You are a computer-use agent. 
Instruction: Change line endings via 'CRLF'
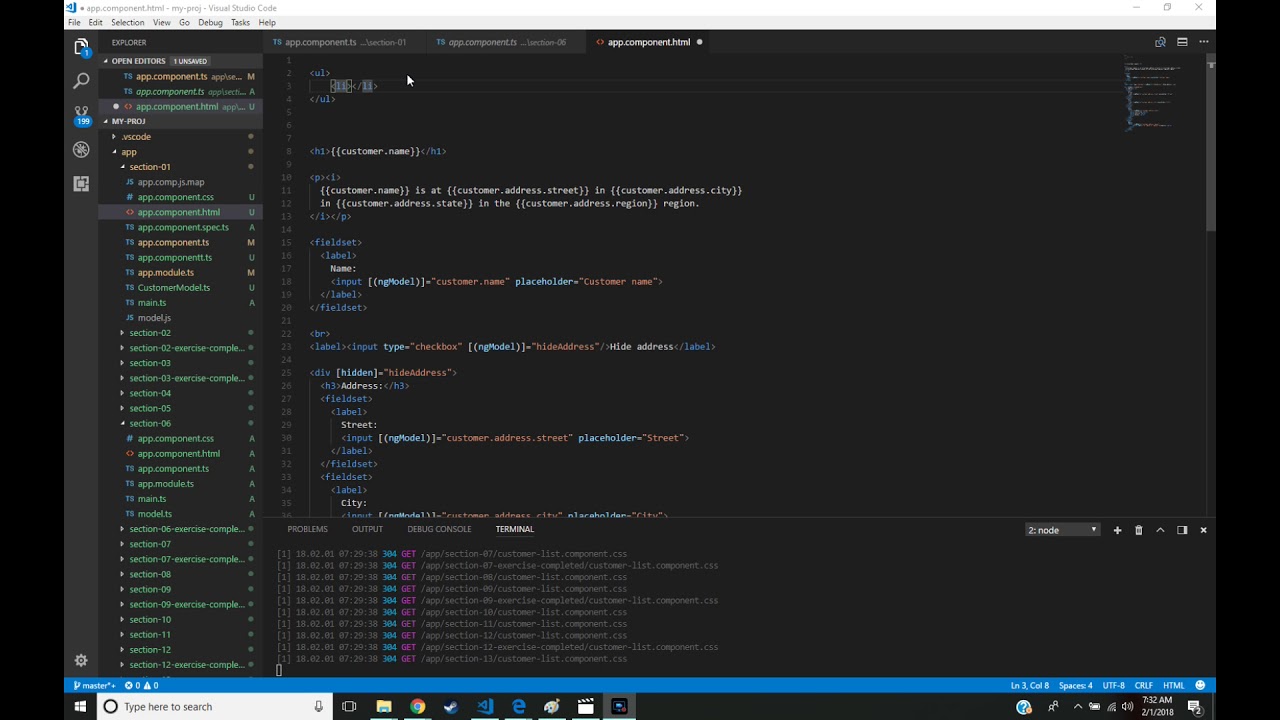1144,686
